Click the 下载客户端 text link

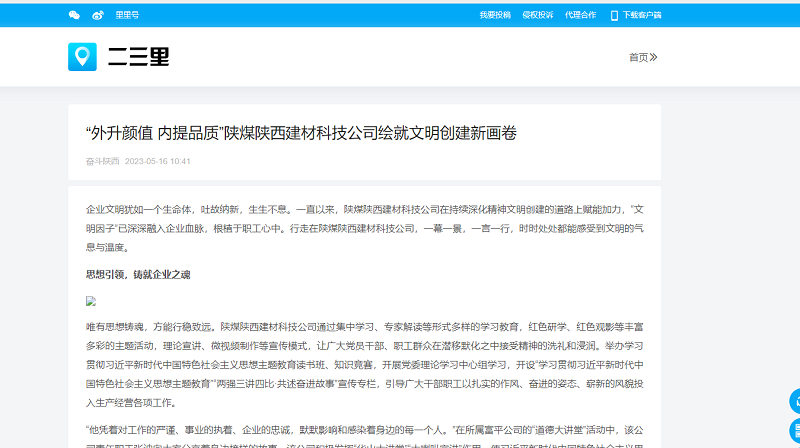click(641, 15)
